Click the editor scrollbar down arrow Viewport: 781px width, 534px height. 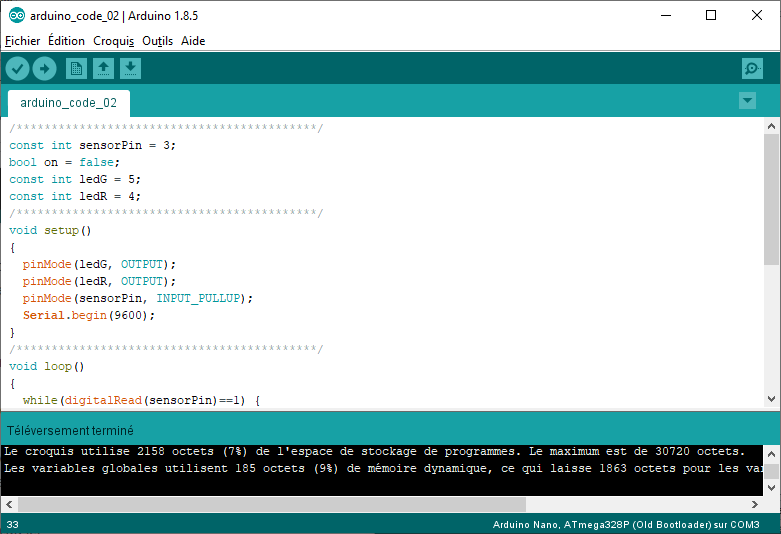(771, 399)
